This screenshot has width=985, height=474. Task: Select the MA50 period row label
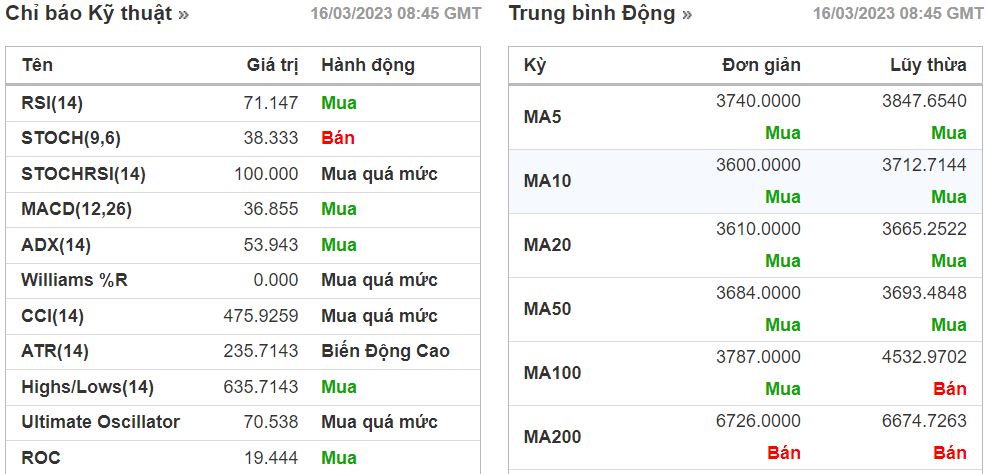547,309
